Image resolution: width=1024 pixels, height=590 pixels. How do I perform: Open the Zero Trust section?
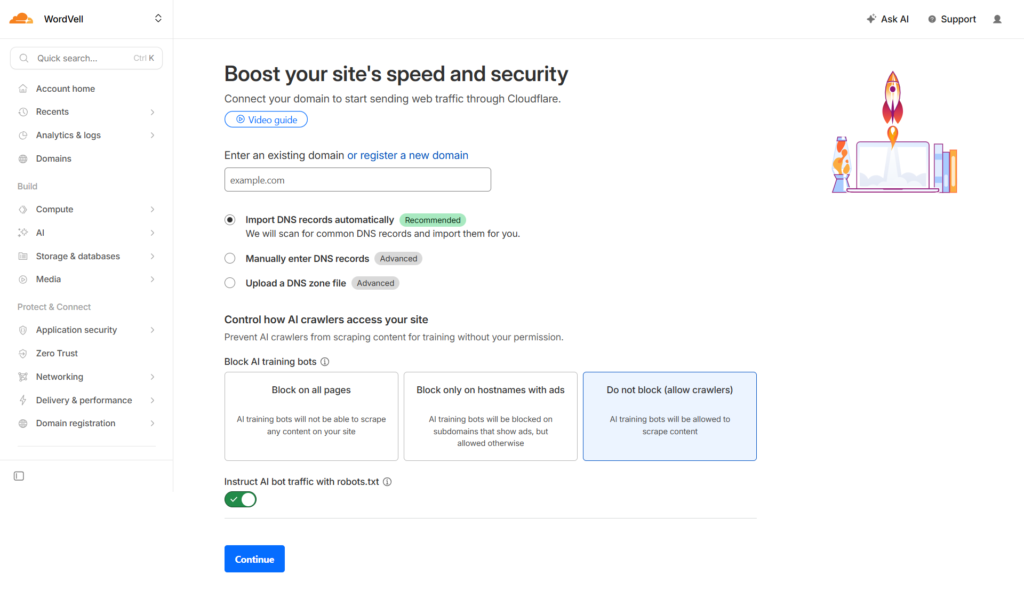click(58, 352)
